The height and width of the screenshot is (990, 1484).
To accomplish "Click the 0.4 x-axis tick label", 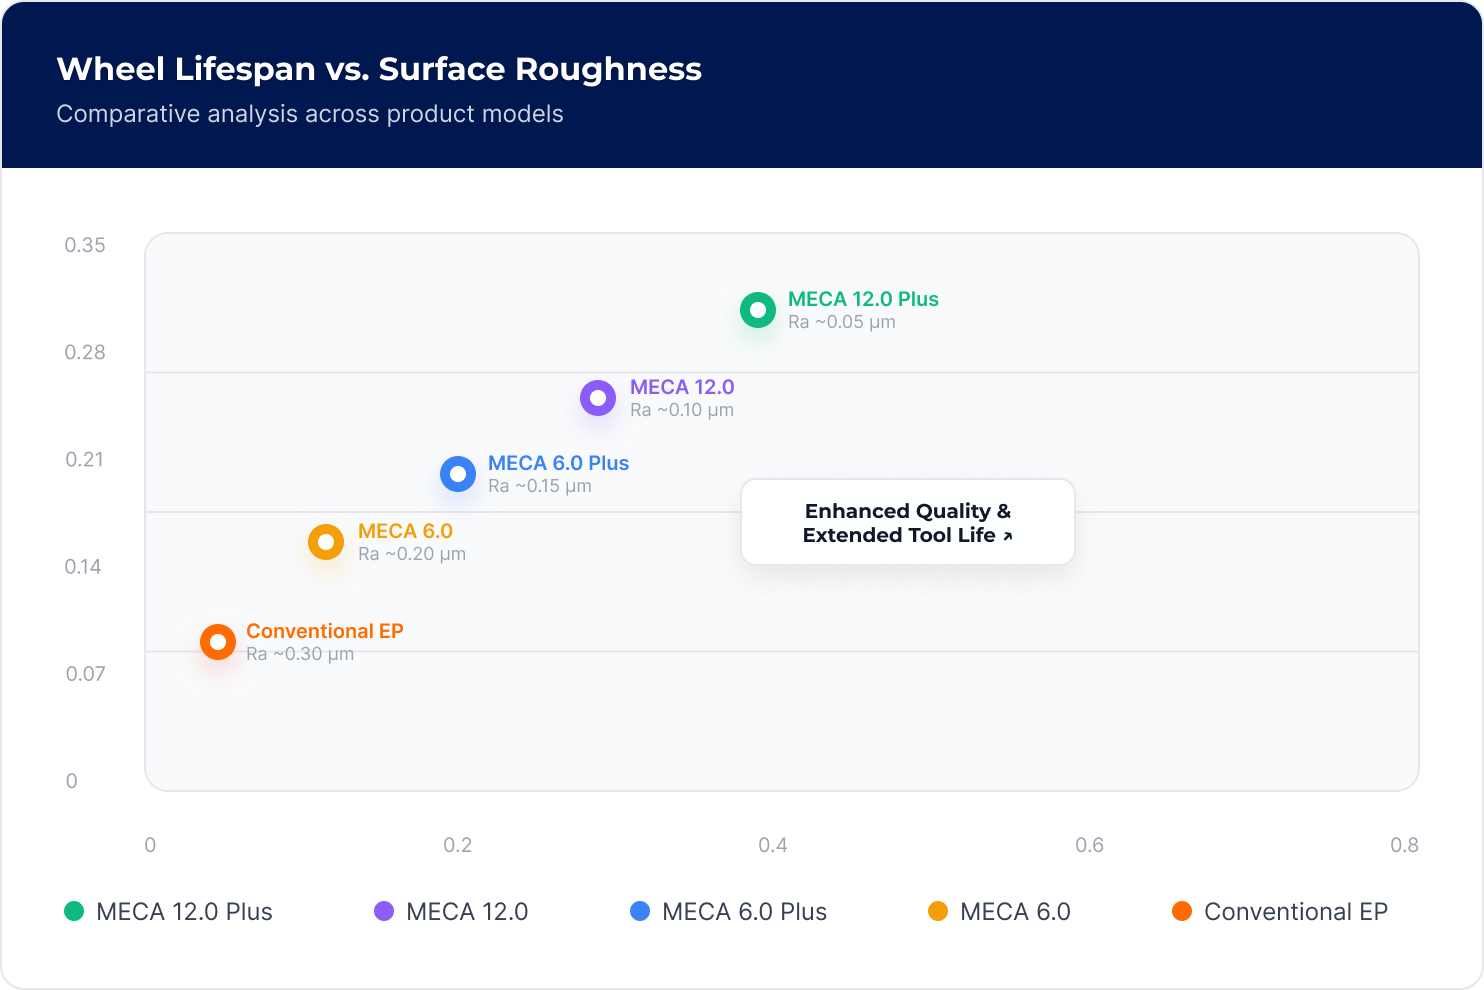I will (x=773, y=845).
